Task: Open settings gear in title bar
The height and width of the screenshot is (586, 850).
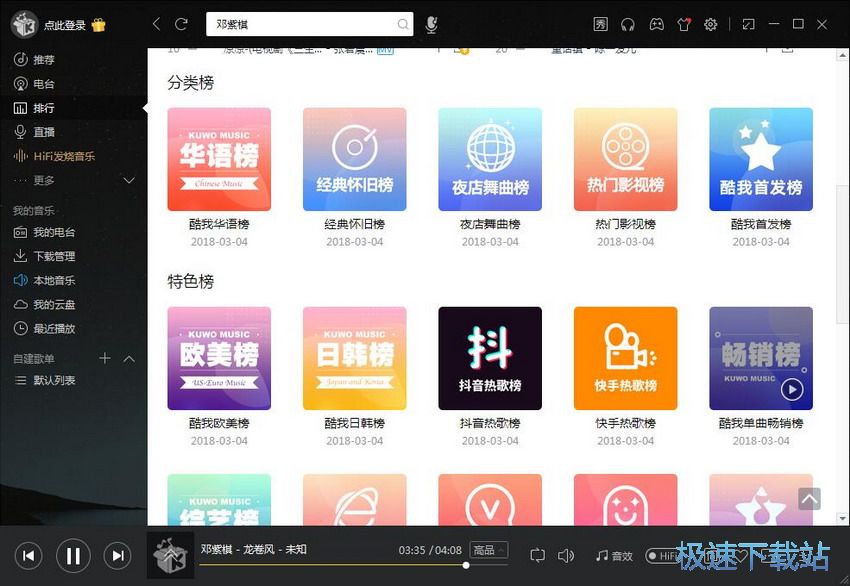Action: click(711, 24)
